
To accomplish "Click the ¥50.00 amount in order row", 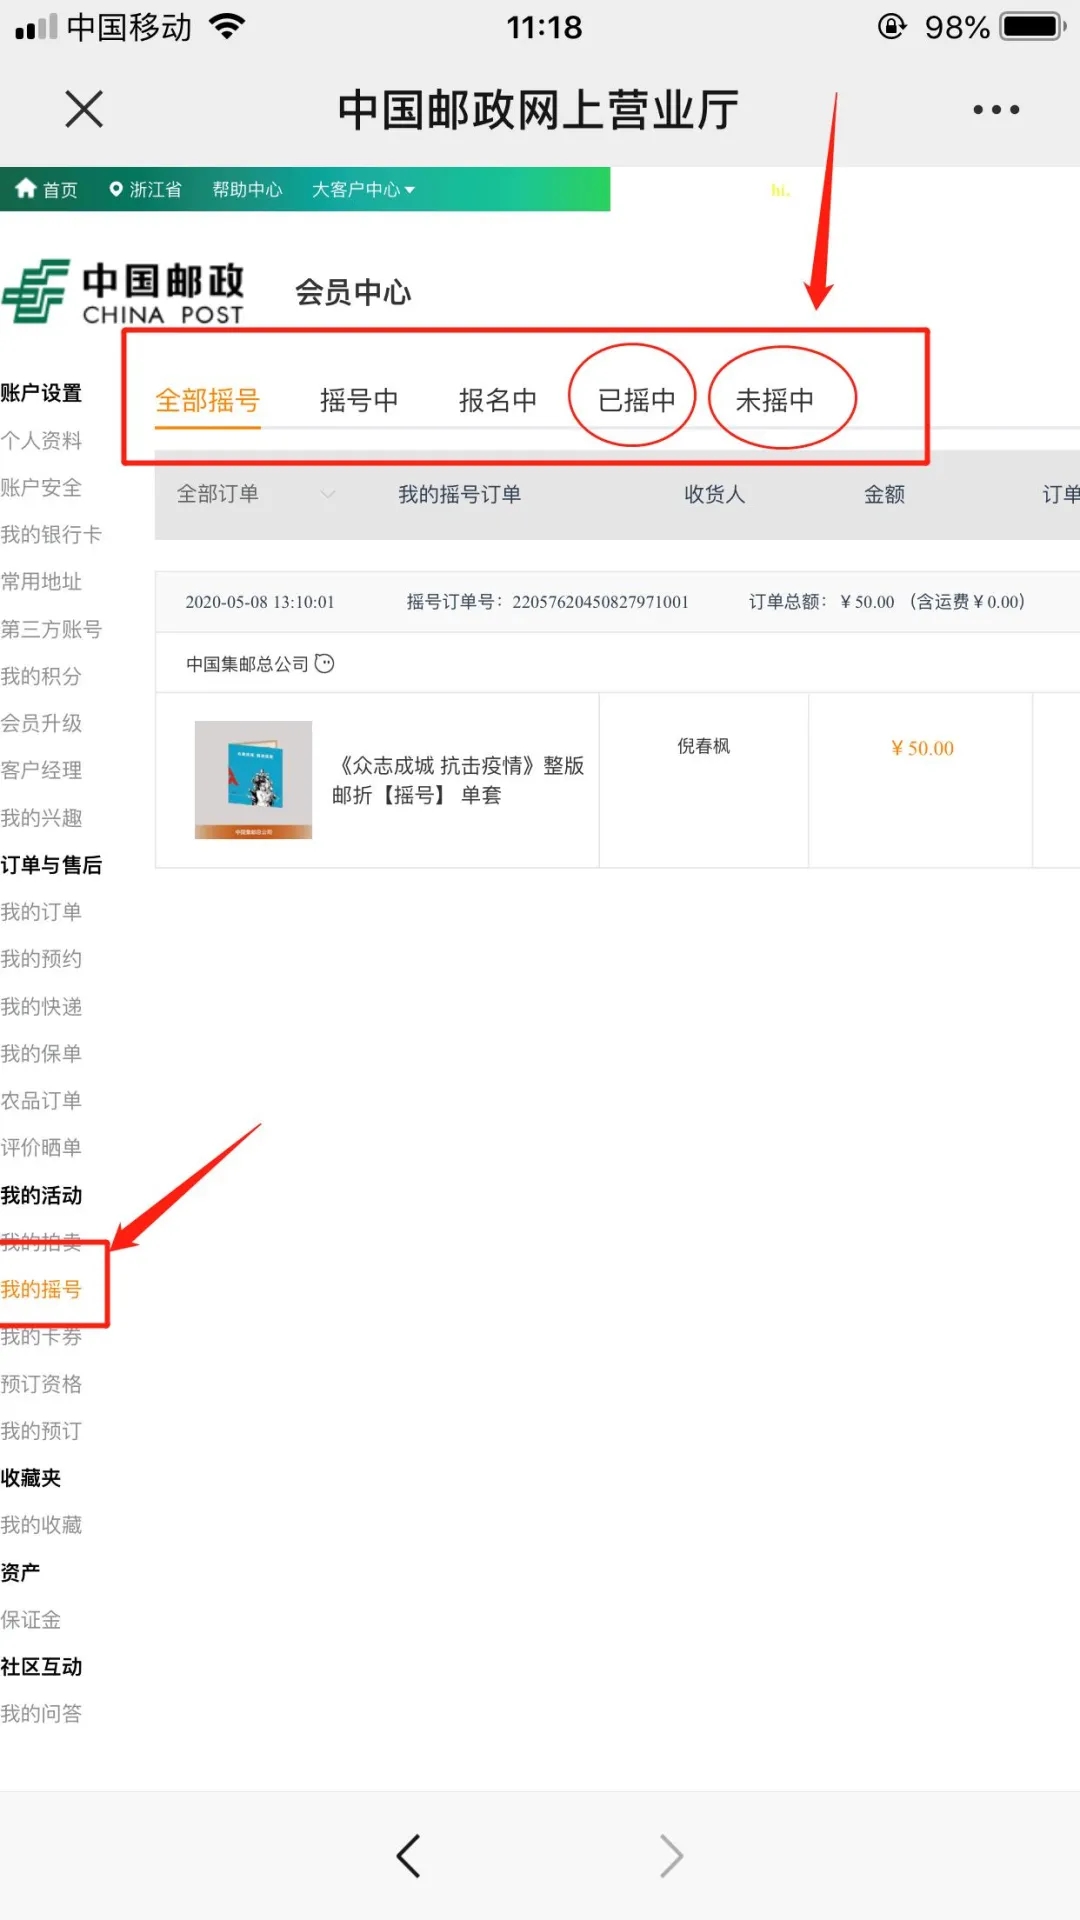I will click(922, 748).
